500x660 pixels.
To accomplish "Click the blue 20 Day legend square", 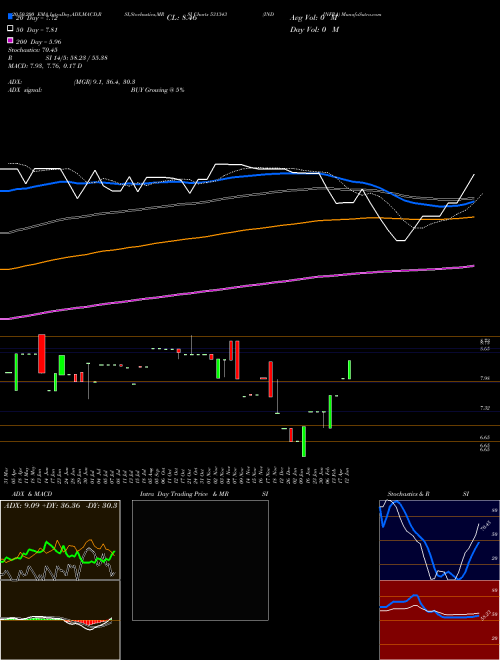I will (11, 18).
